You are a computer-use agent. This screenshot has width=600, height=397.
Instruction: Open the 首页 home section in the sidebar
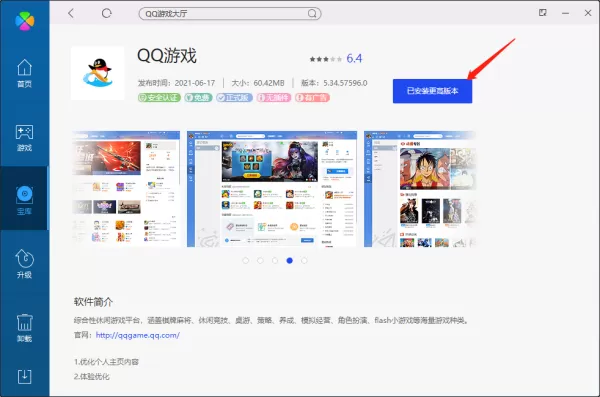coord(24,73)
